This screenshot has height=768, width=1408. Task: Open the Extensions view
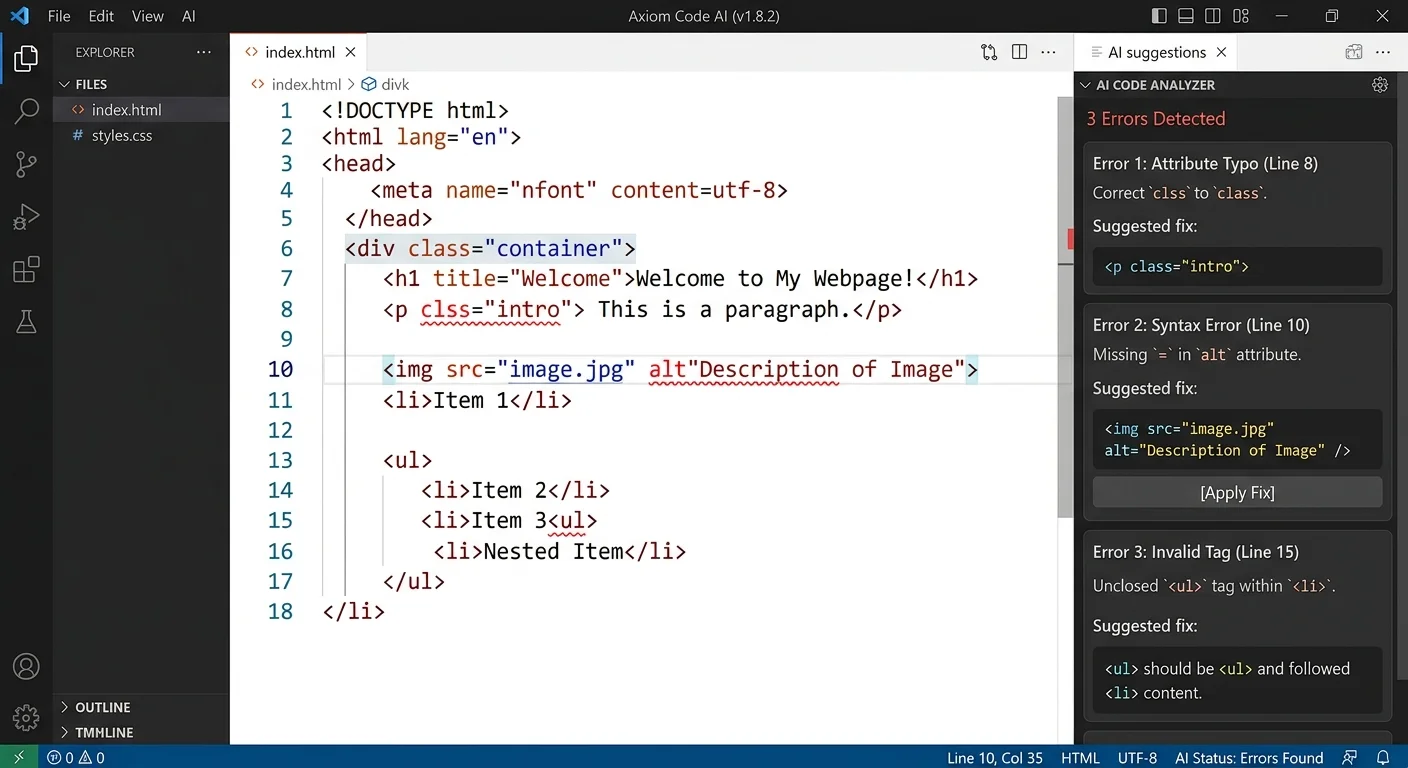click(26, 269)
